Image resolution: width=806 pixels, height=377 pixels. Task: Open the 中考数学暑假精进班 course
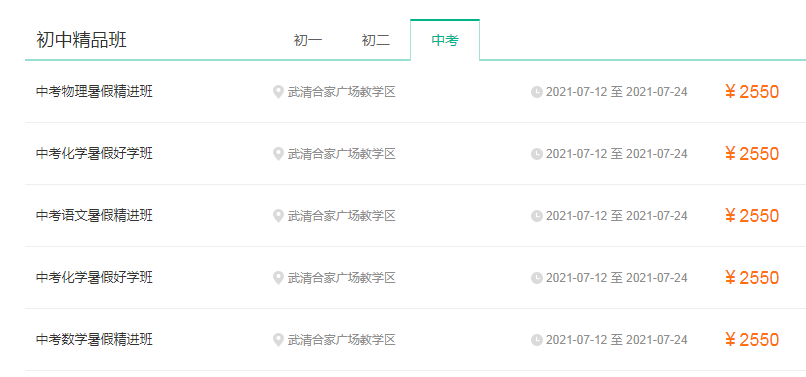[x=95, y=340]
